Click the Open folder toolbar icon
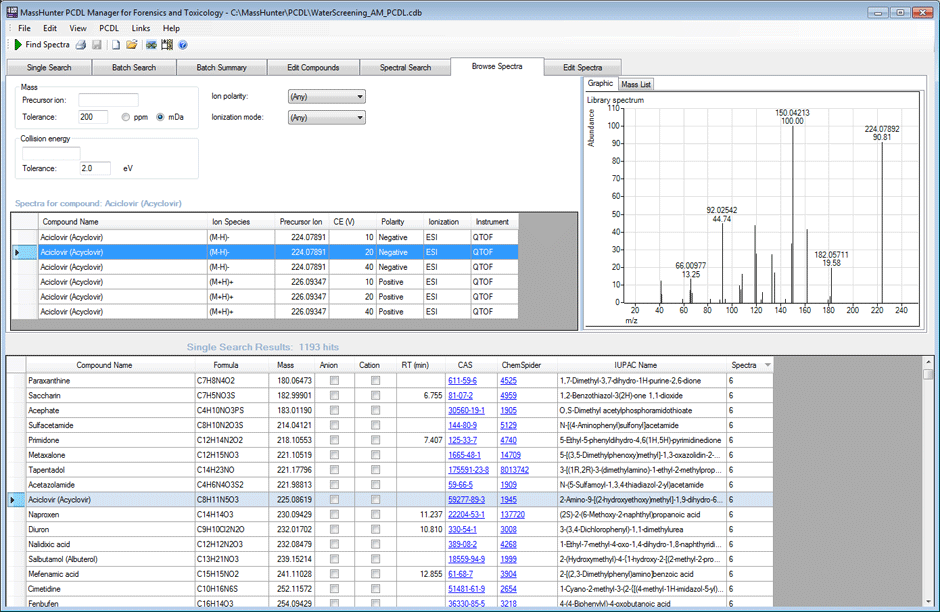 pyautogui.click(x=132, y=45)
